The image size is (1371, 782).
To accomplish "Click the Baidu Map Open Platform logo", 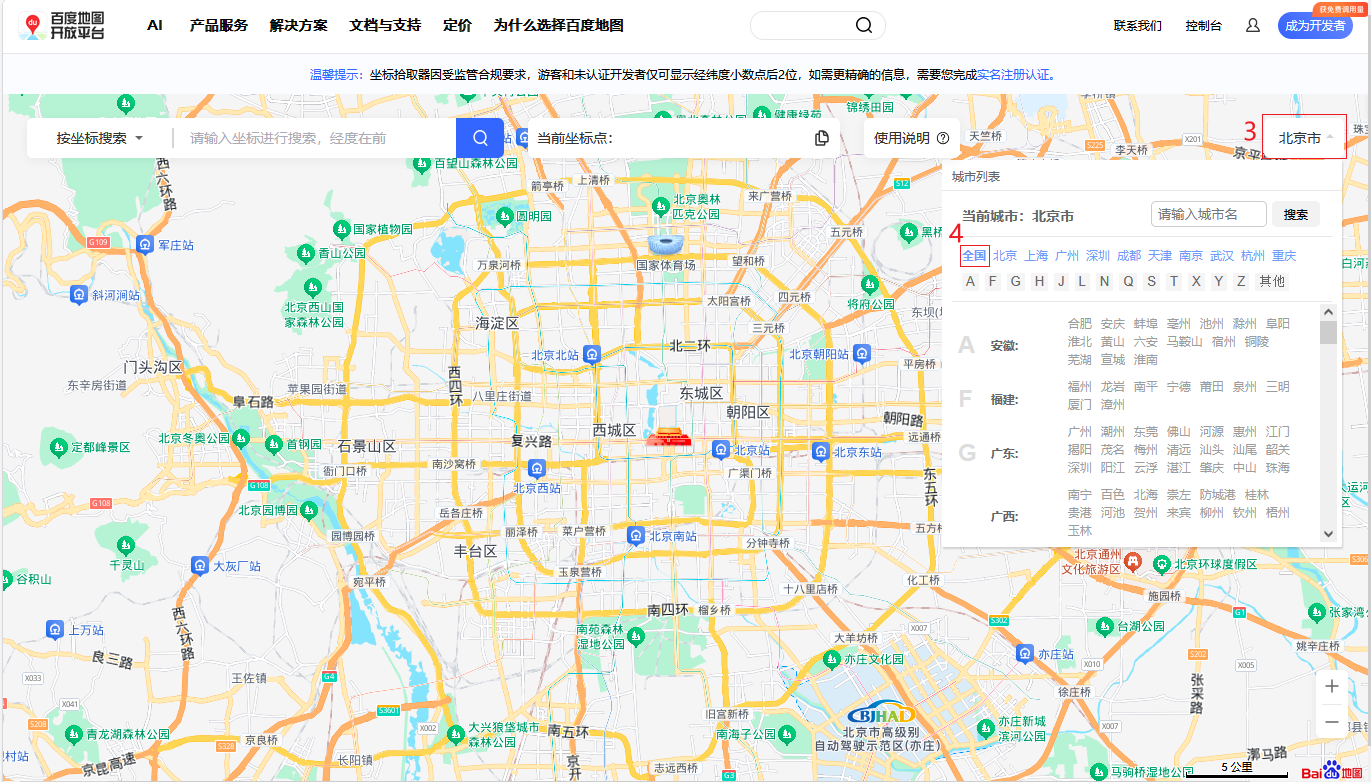I will click(61, 26).
